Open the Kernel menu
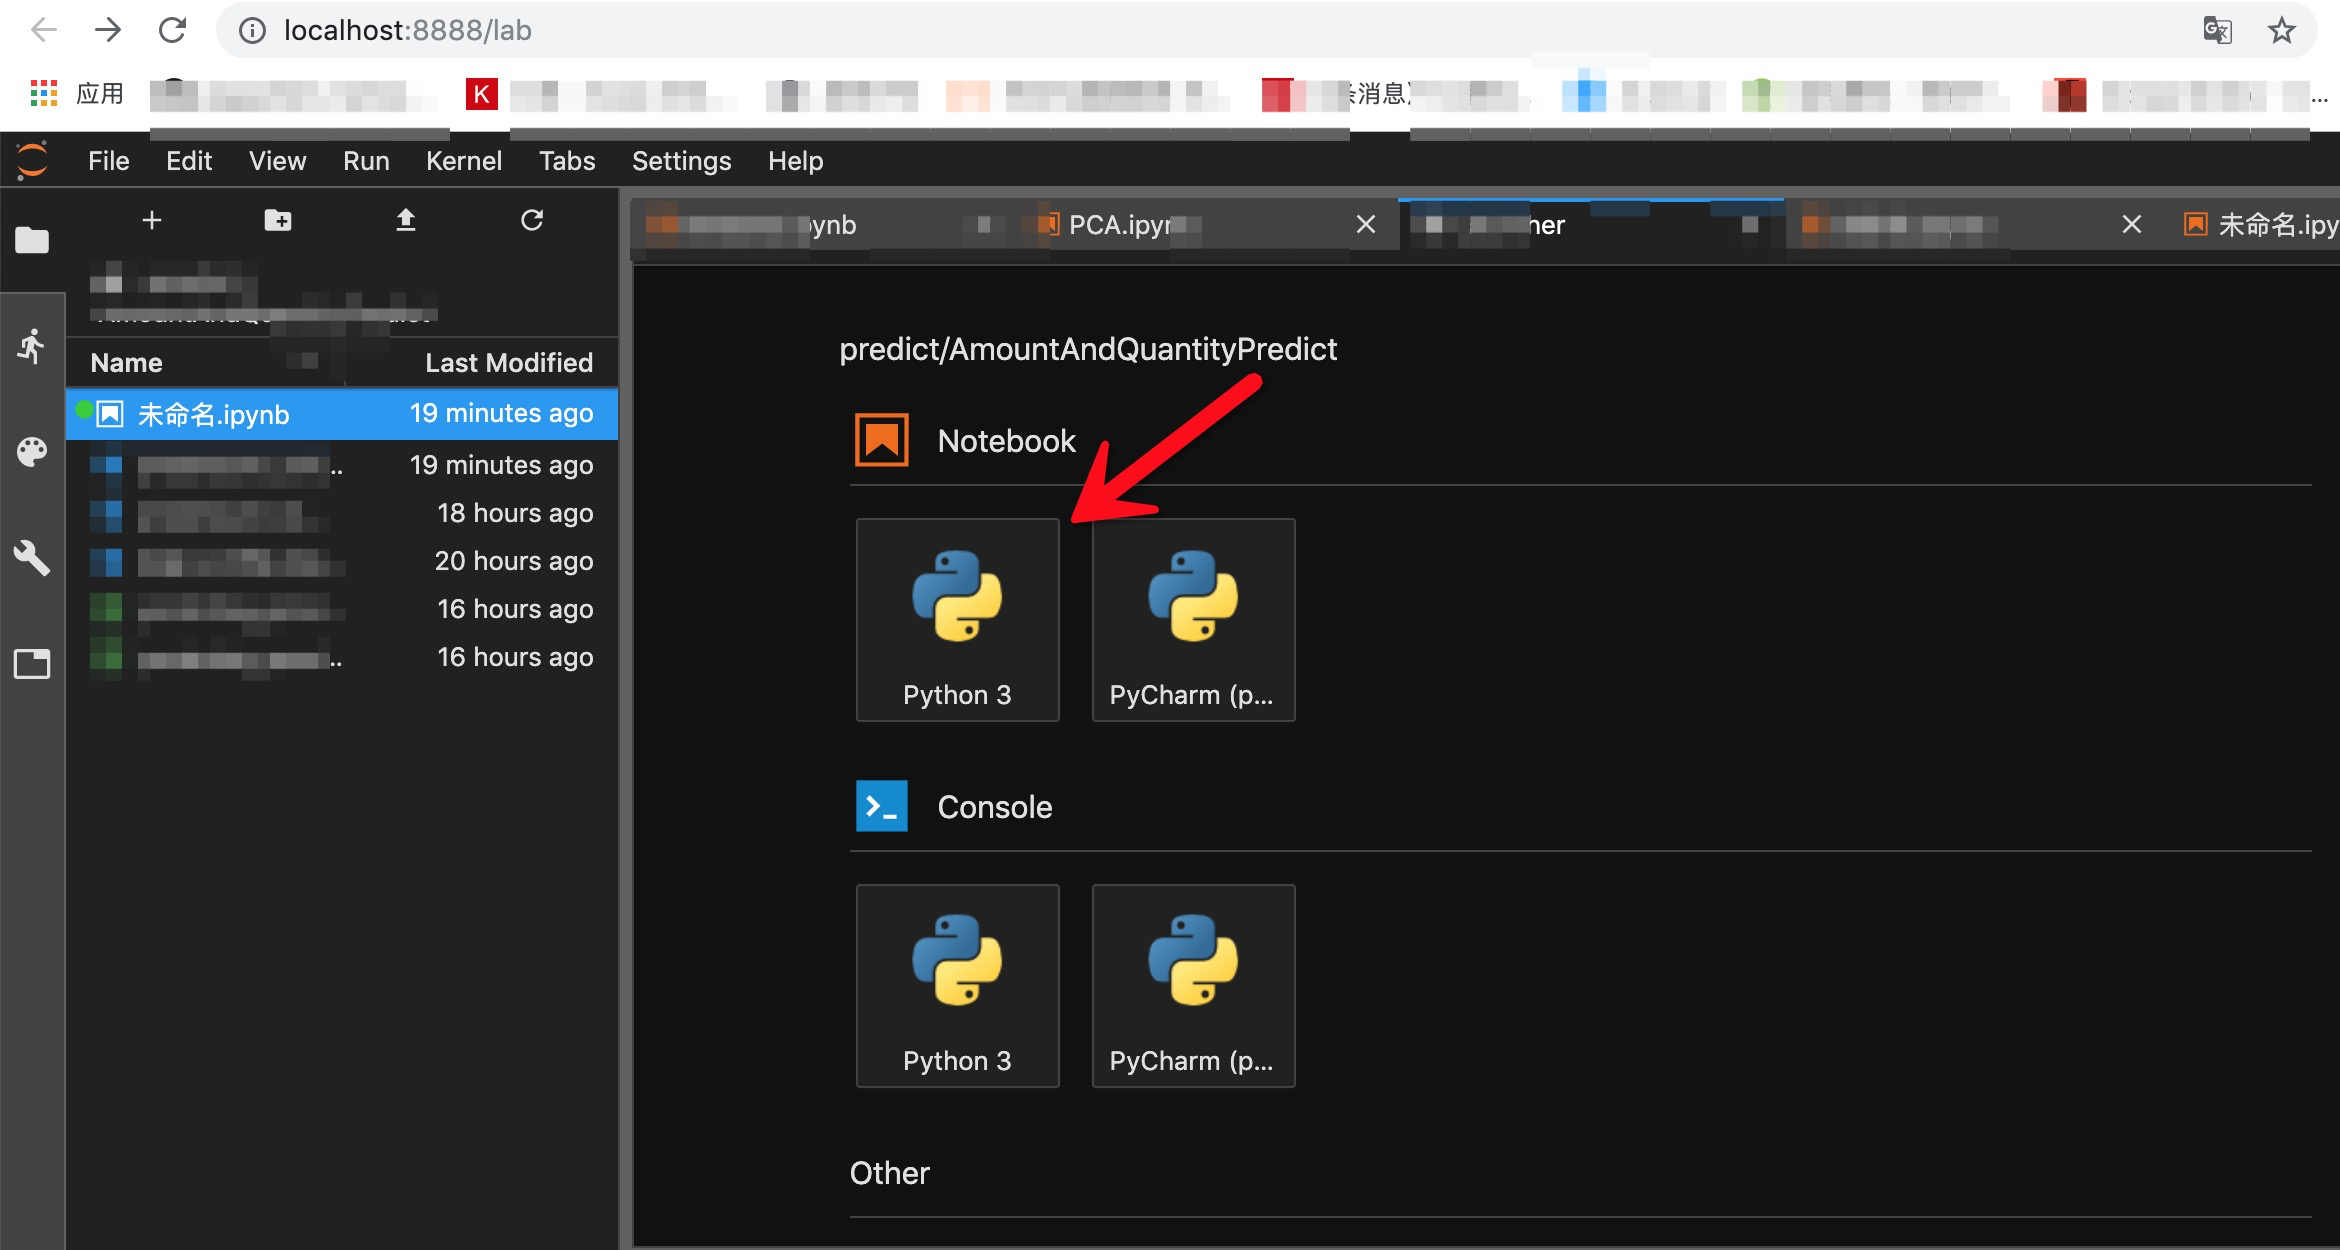Viewport: 2340px width, 1250px height. pyautogui.click(x=463, y=161)
